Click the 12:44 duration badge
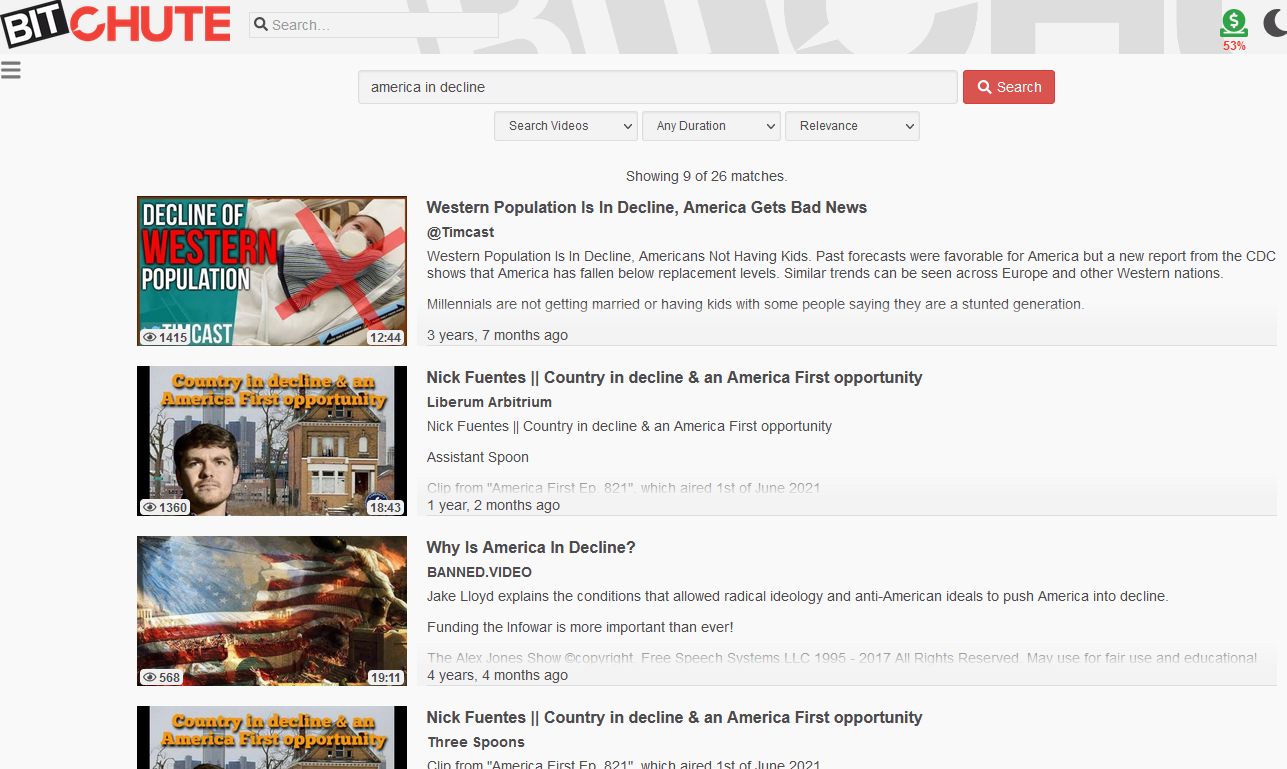 coord(385,337)
